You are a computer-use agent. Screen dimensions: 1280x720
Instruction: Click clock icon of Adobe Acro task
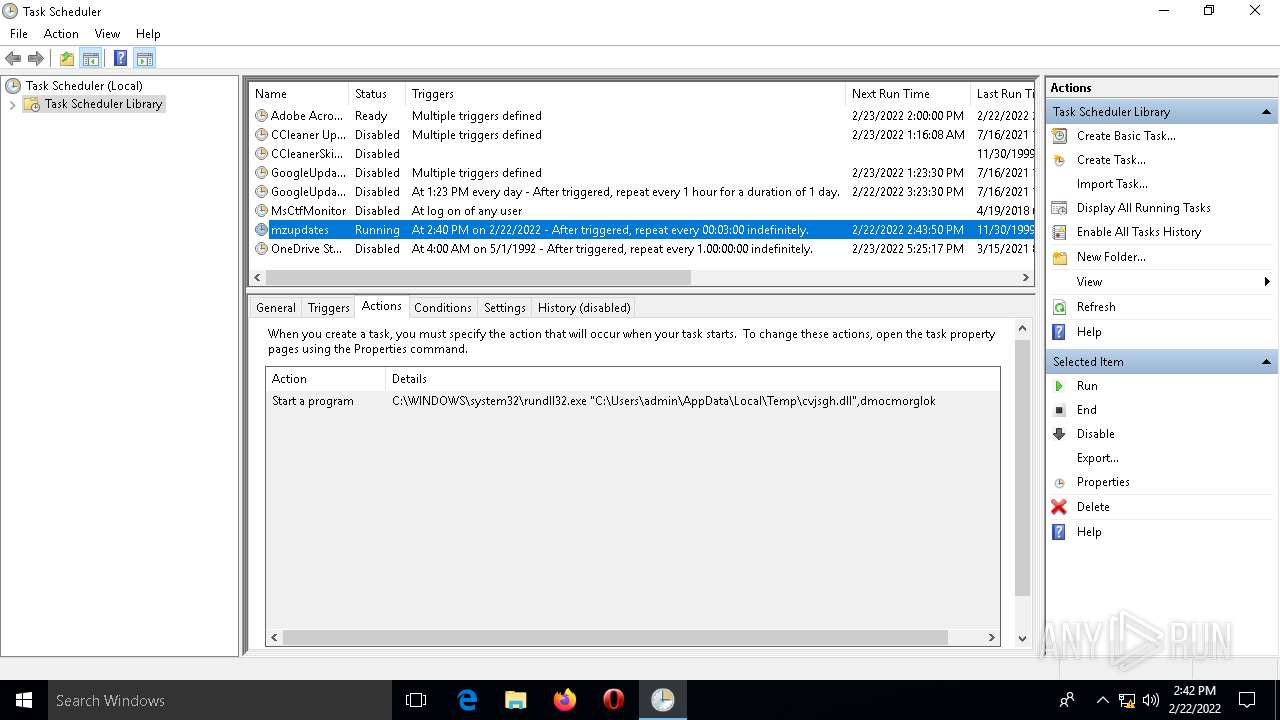click(x=261, y=116)
